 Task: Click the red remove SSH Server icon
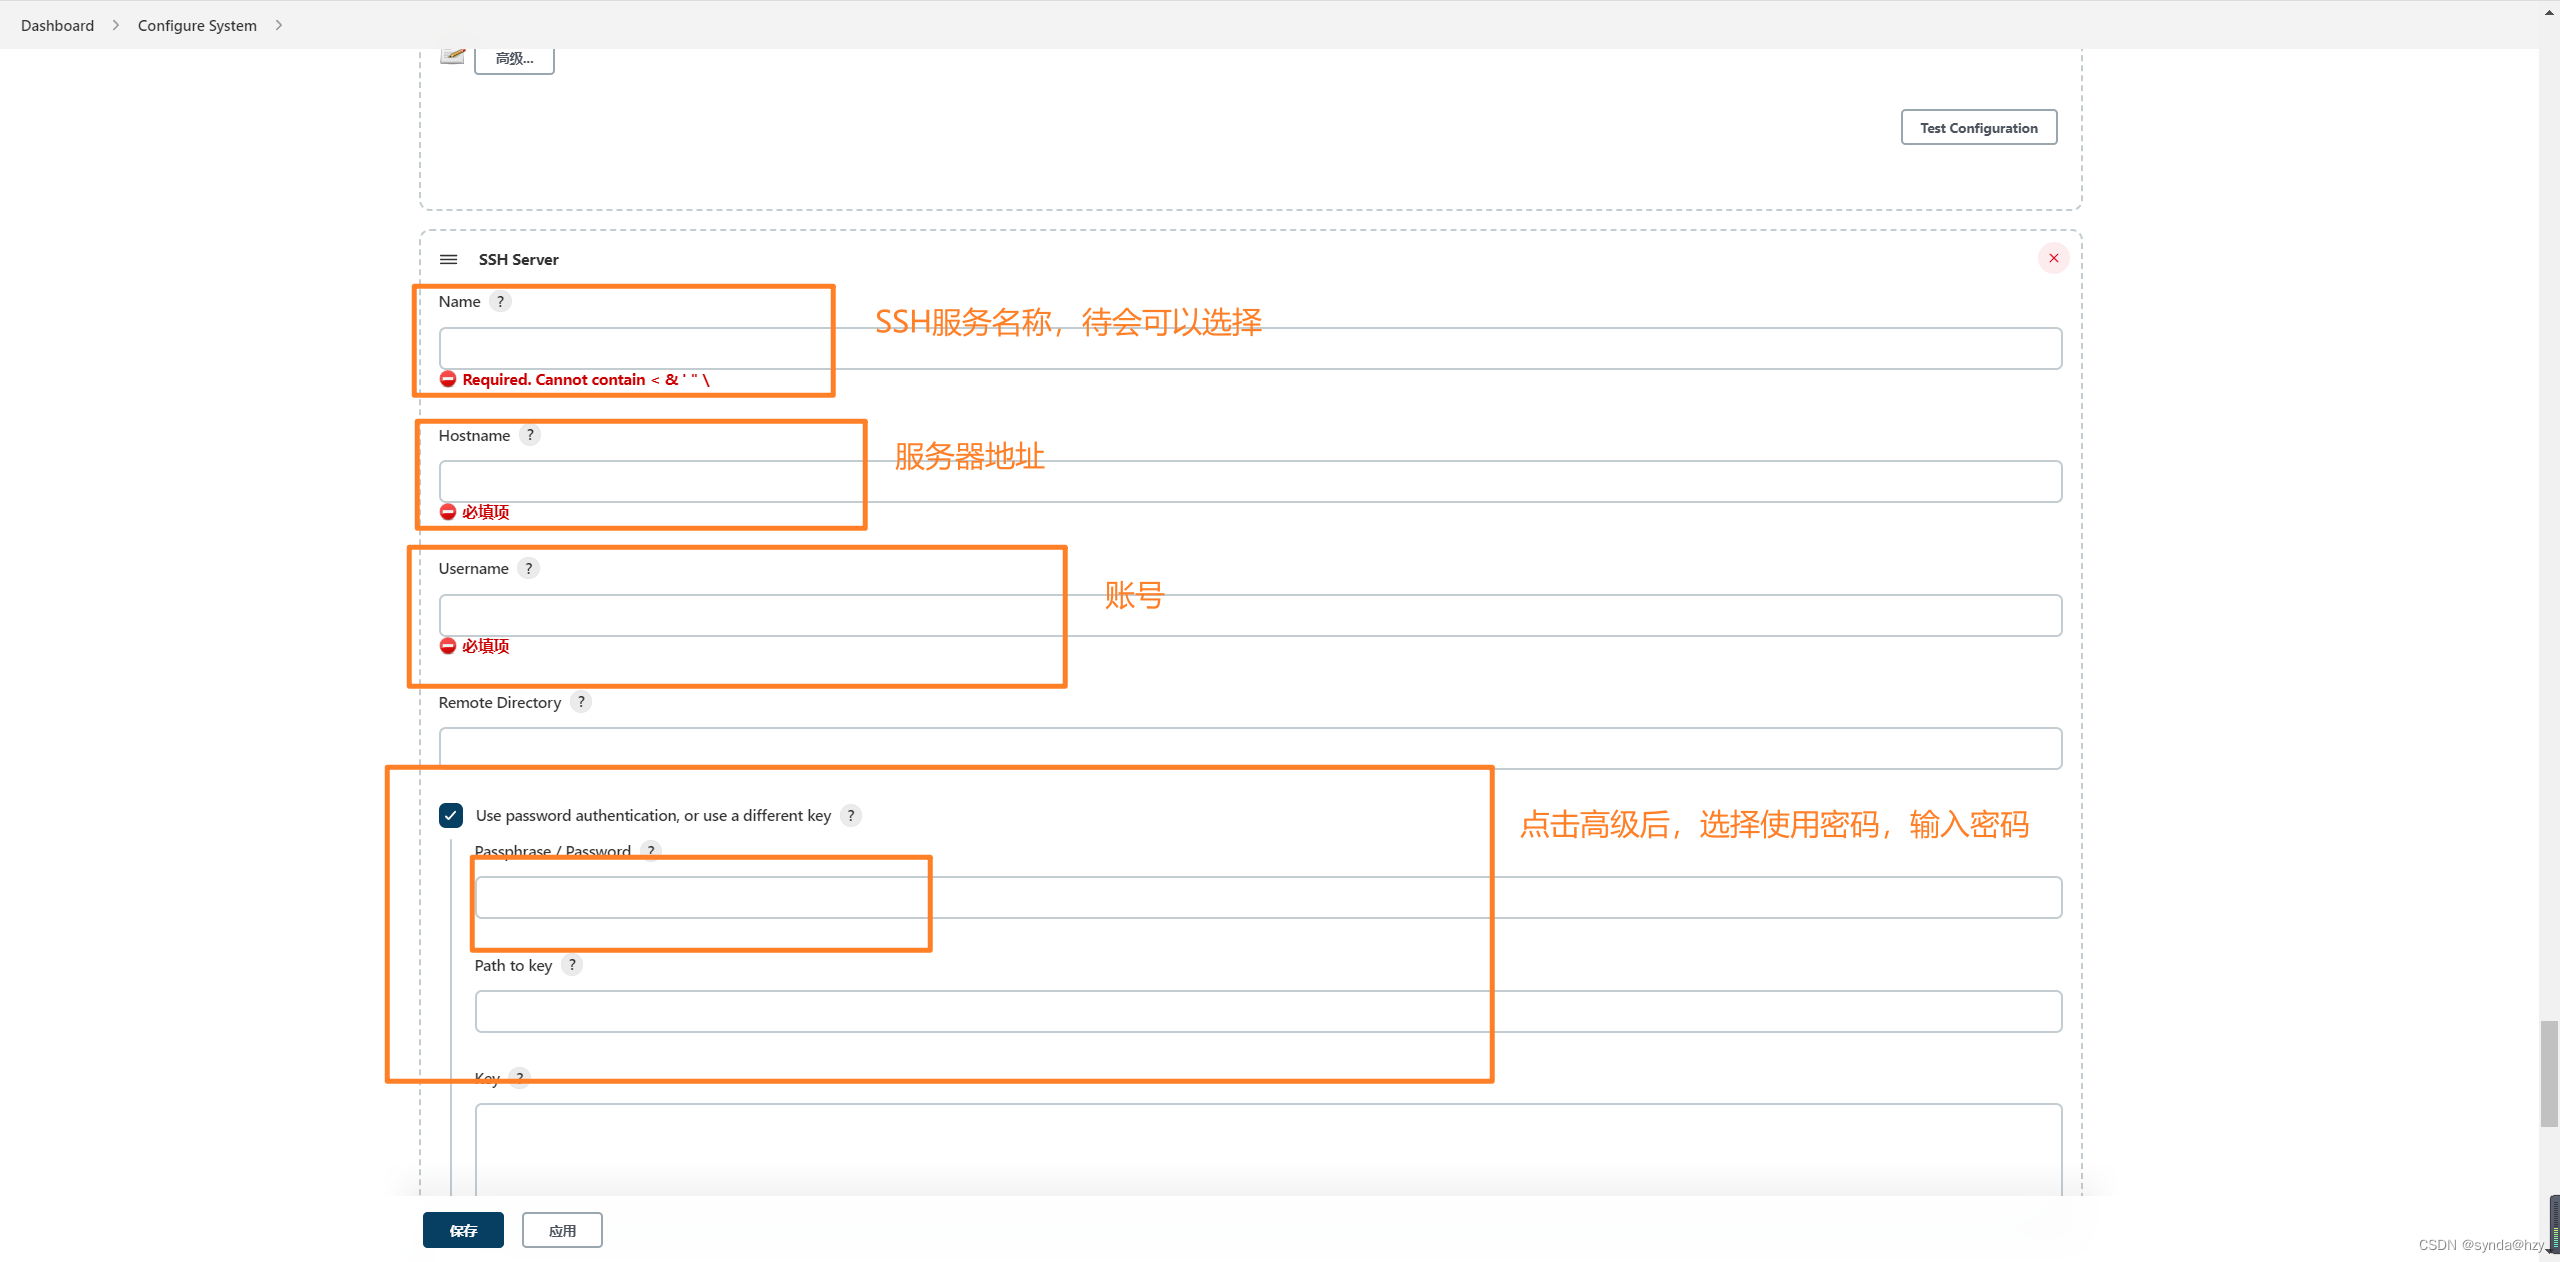[2054, 258]
